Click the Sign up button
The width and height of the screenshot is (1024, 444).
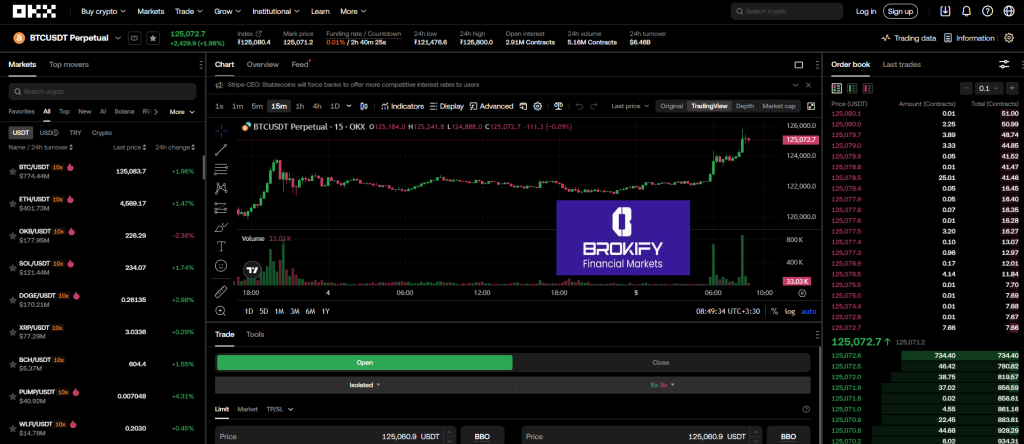click(x=900, y=12)
